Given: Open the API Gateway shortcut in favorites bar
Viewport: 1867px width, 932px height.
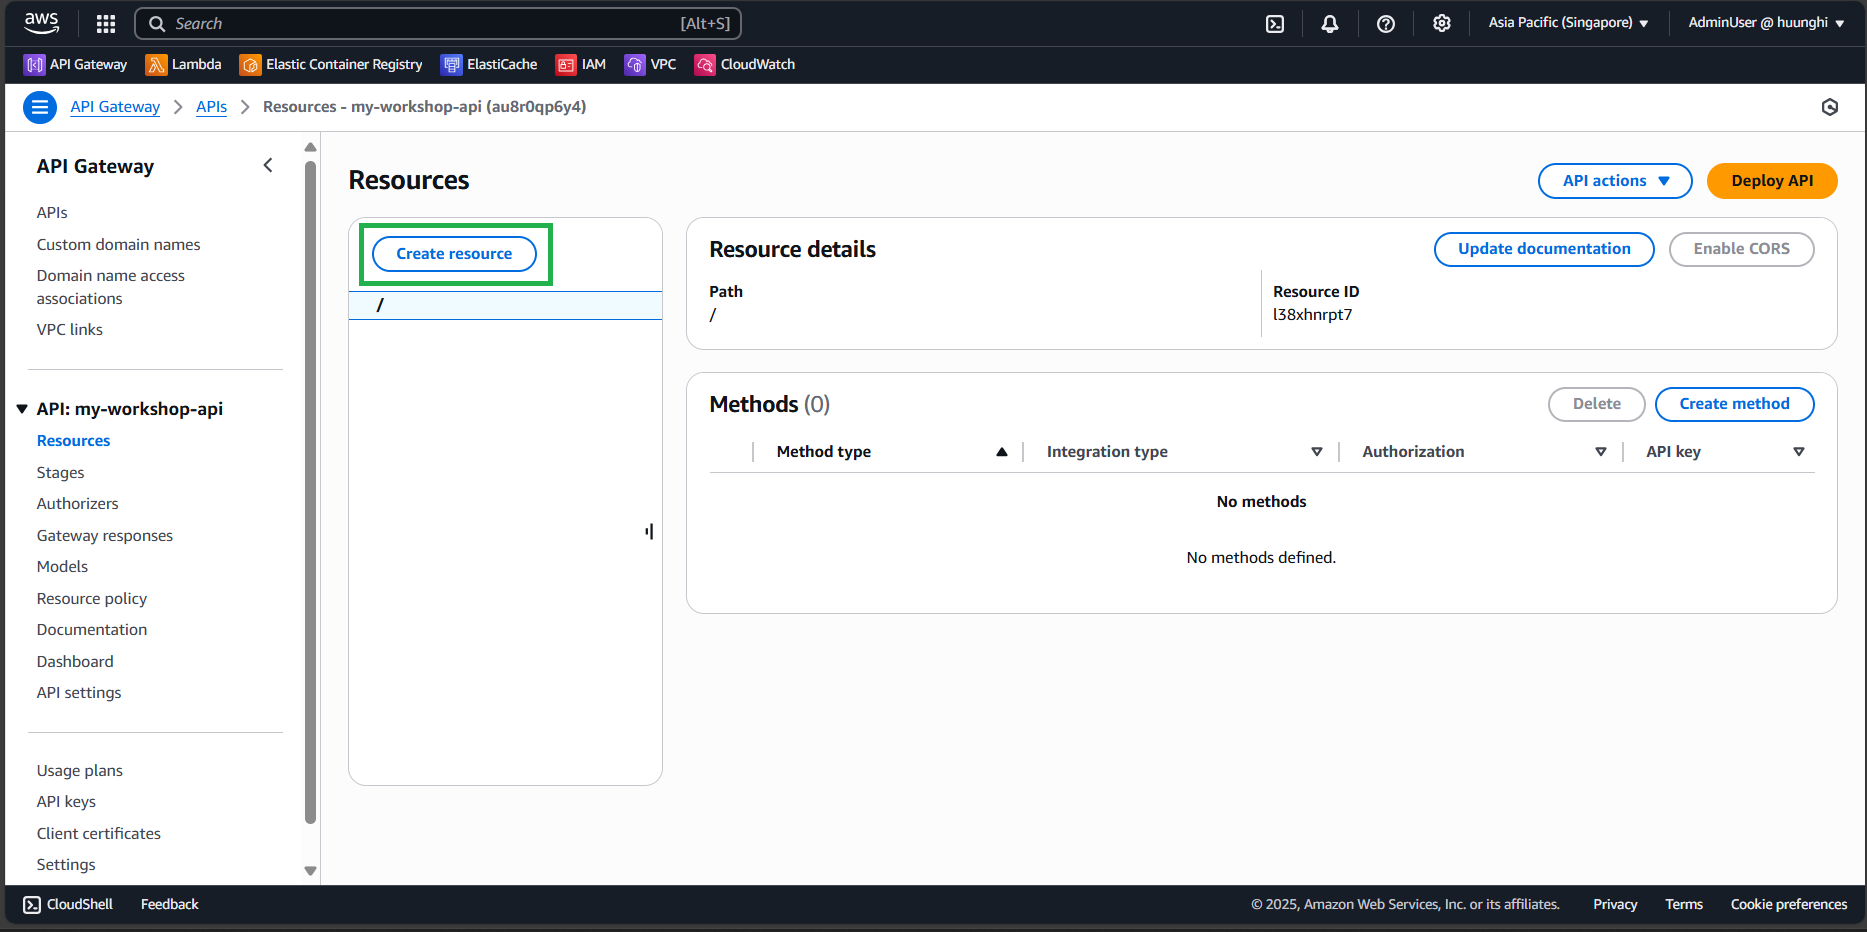Looking at the screenshot, I should pos(76,64).
